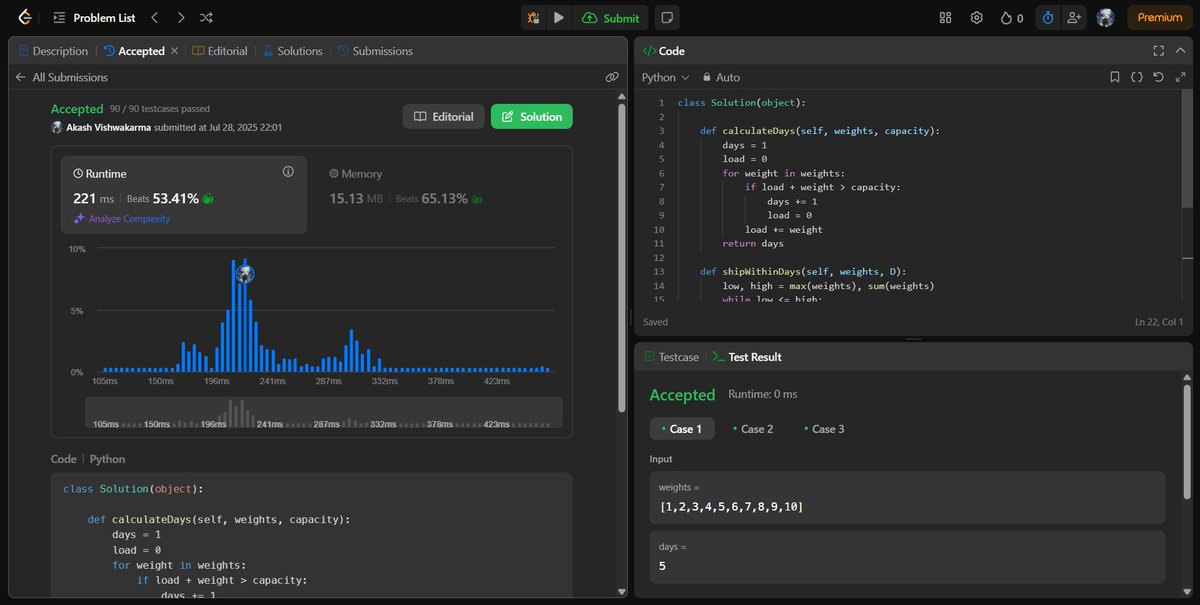Image resolution: width=1200 pixels, height=605 pixels.
Task: Open the layout grid icon
Action: click(x=946, y=18)
